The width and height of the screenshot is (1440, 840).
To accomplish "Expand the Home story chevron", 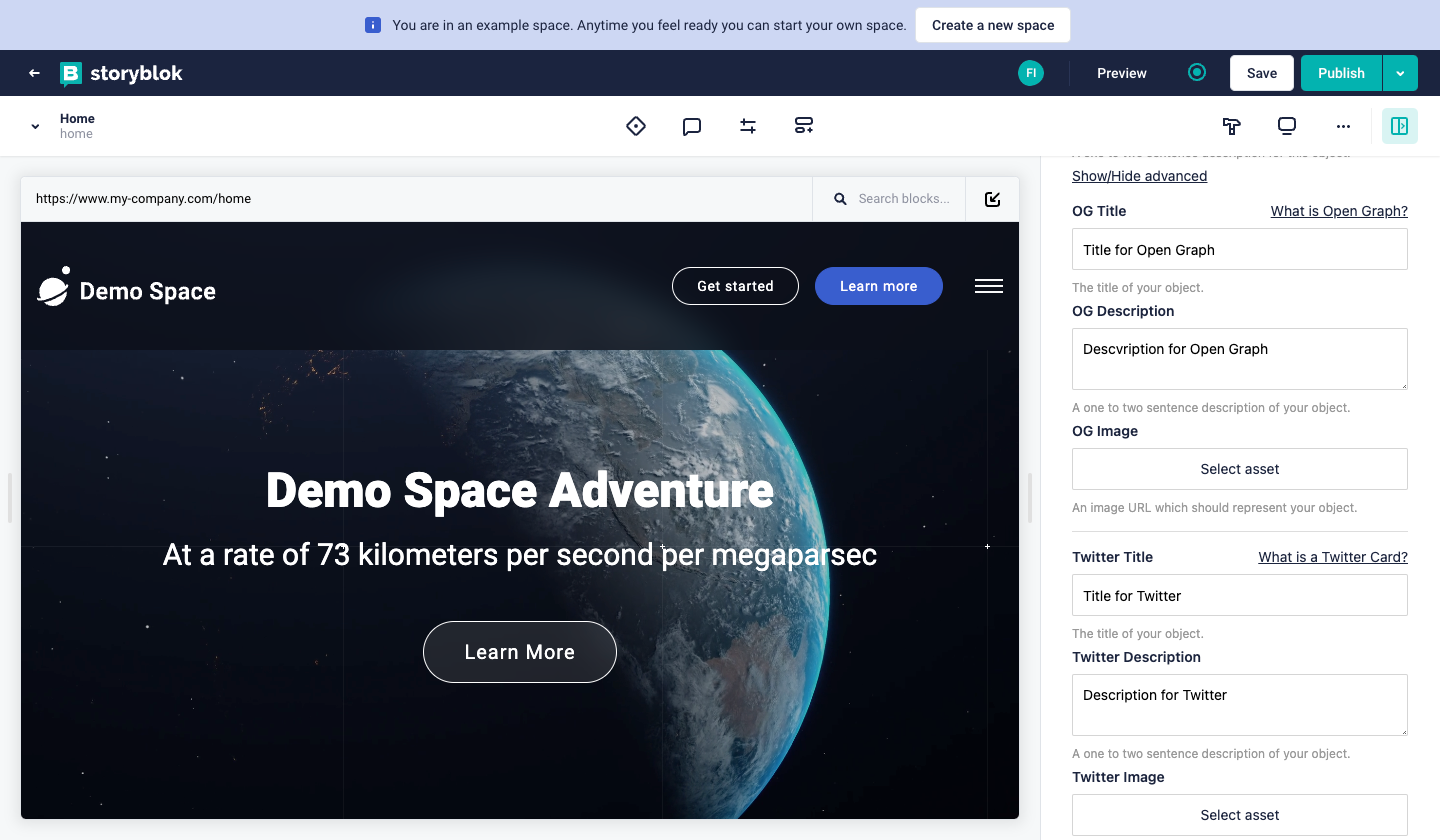I will (35, 126).
